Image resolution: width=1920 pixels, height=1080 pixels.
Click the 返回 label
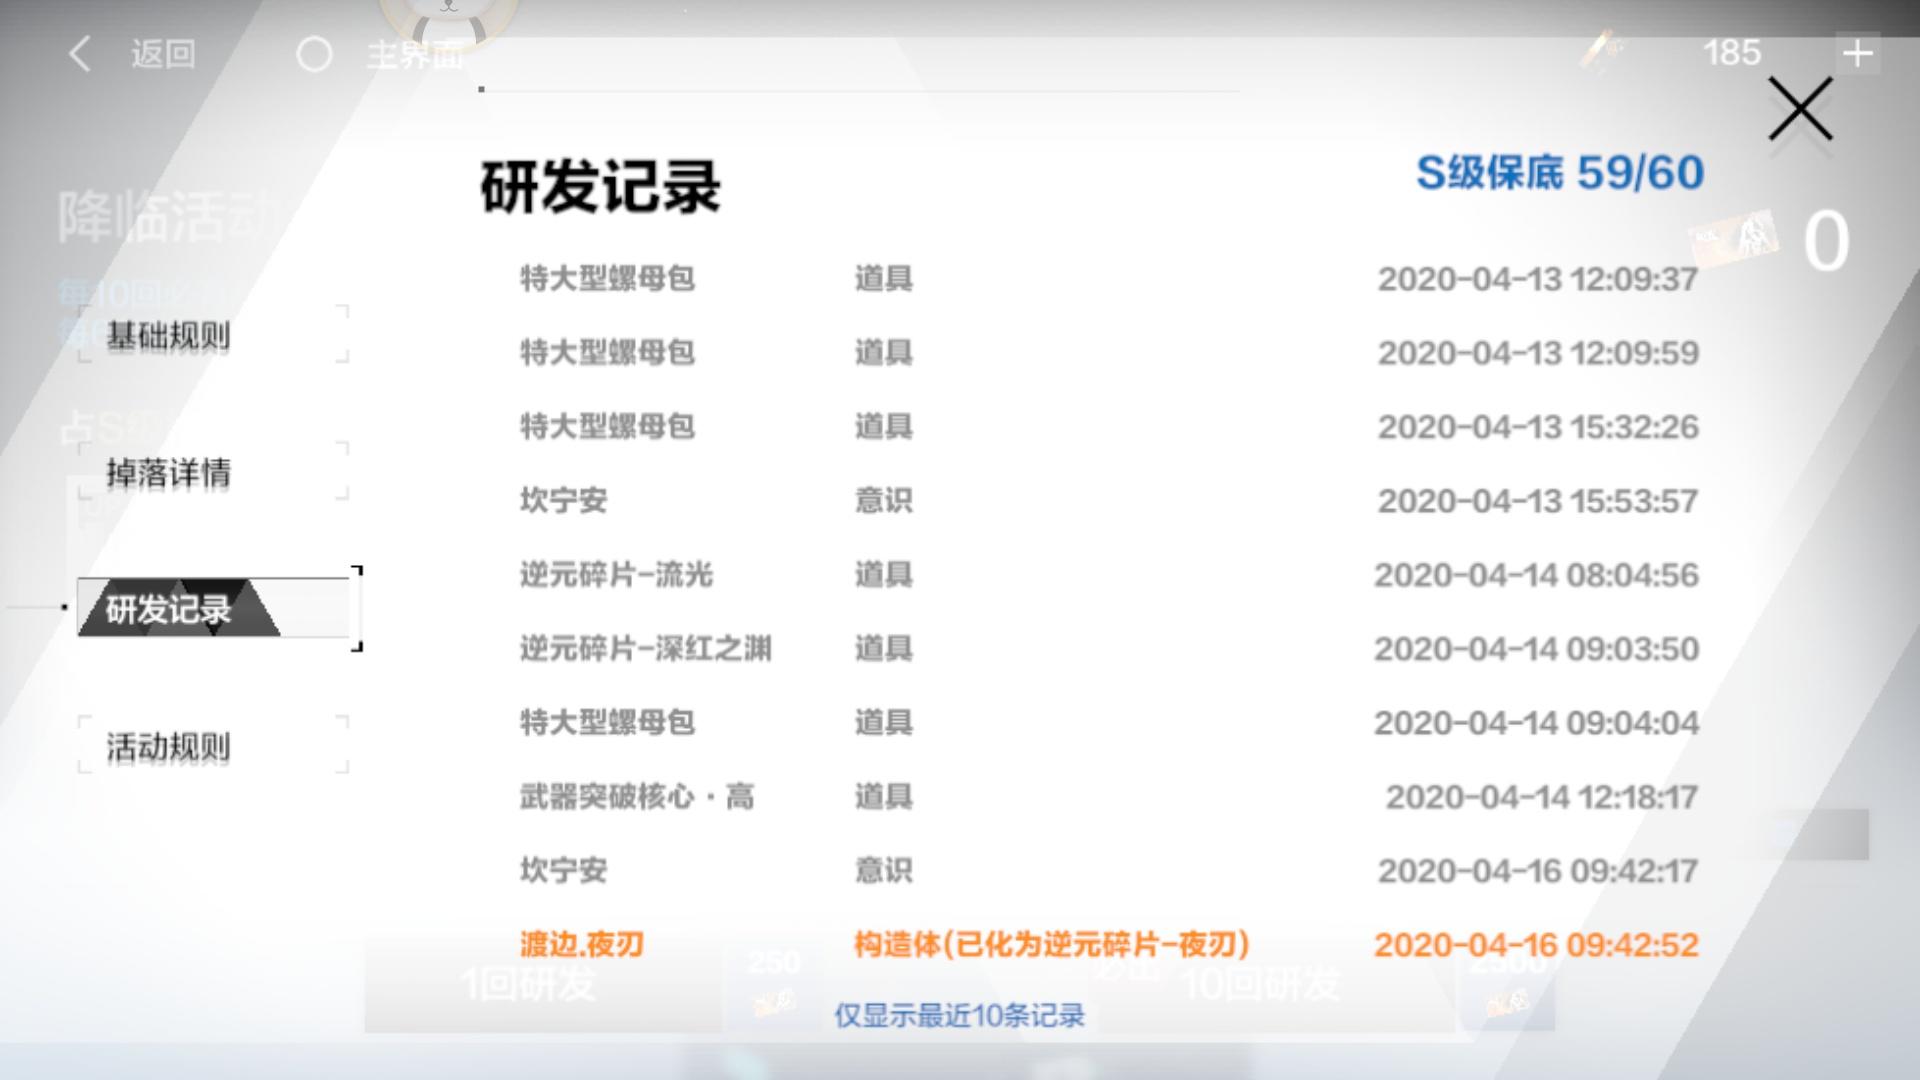163,54
